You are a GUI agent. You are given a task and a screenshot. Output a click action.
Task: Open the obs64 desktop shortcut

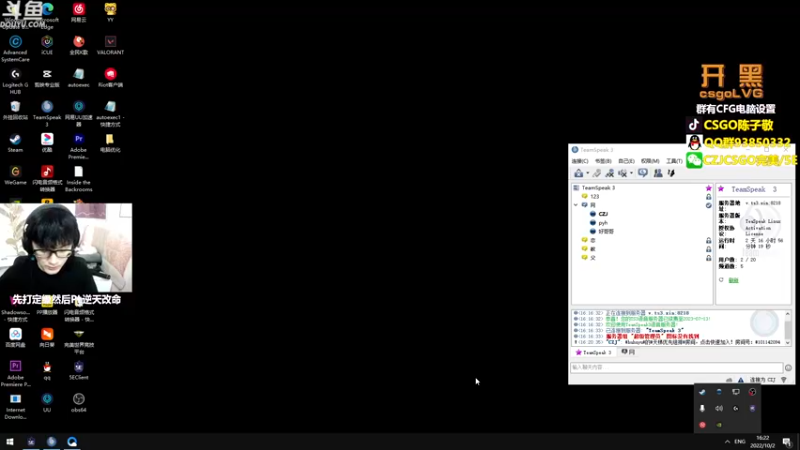pyautogui.click(x=79, y=402)
